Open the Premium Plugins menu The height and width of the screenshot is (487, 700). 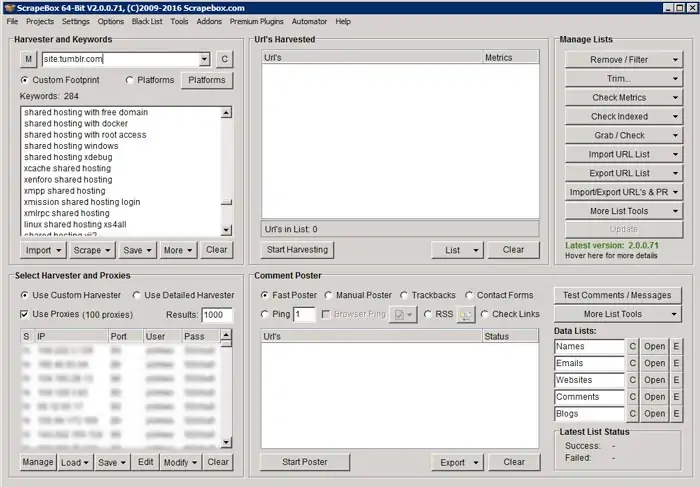point(256,21)
